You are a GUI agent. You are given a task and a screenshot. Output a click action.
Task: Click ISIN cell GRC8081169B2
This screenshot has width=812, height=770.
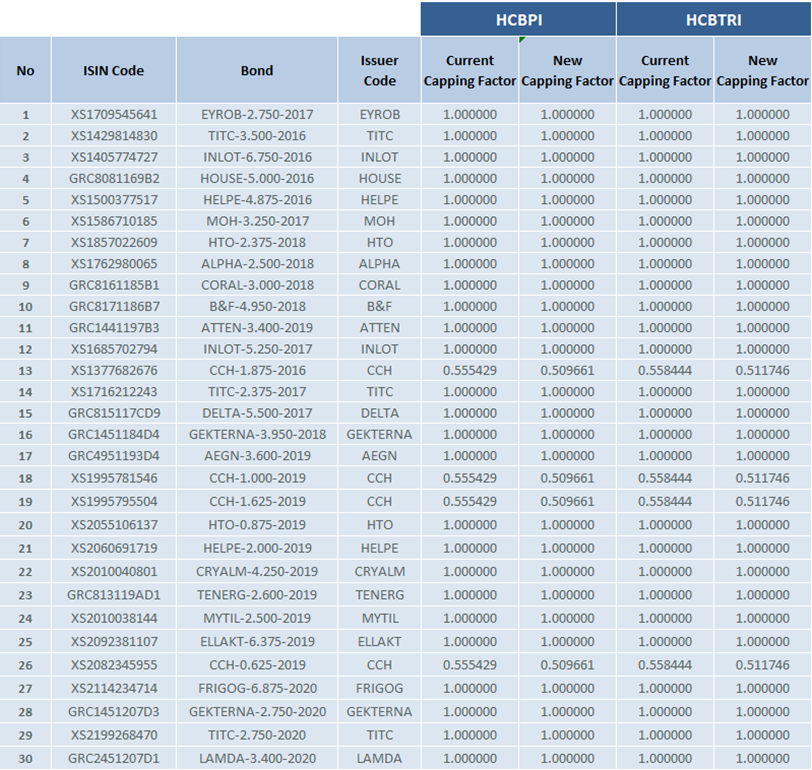click(x=114, y=179)
